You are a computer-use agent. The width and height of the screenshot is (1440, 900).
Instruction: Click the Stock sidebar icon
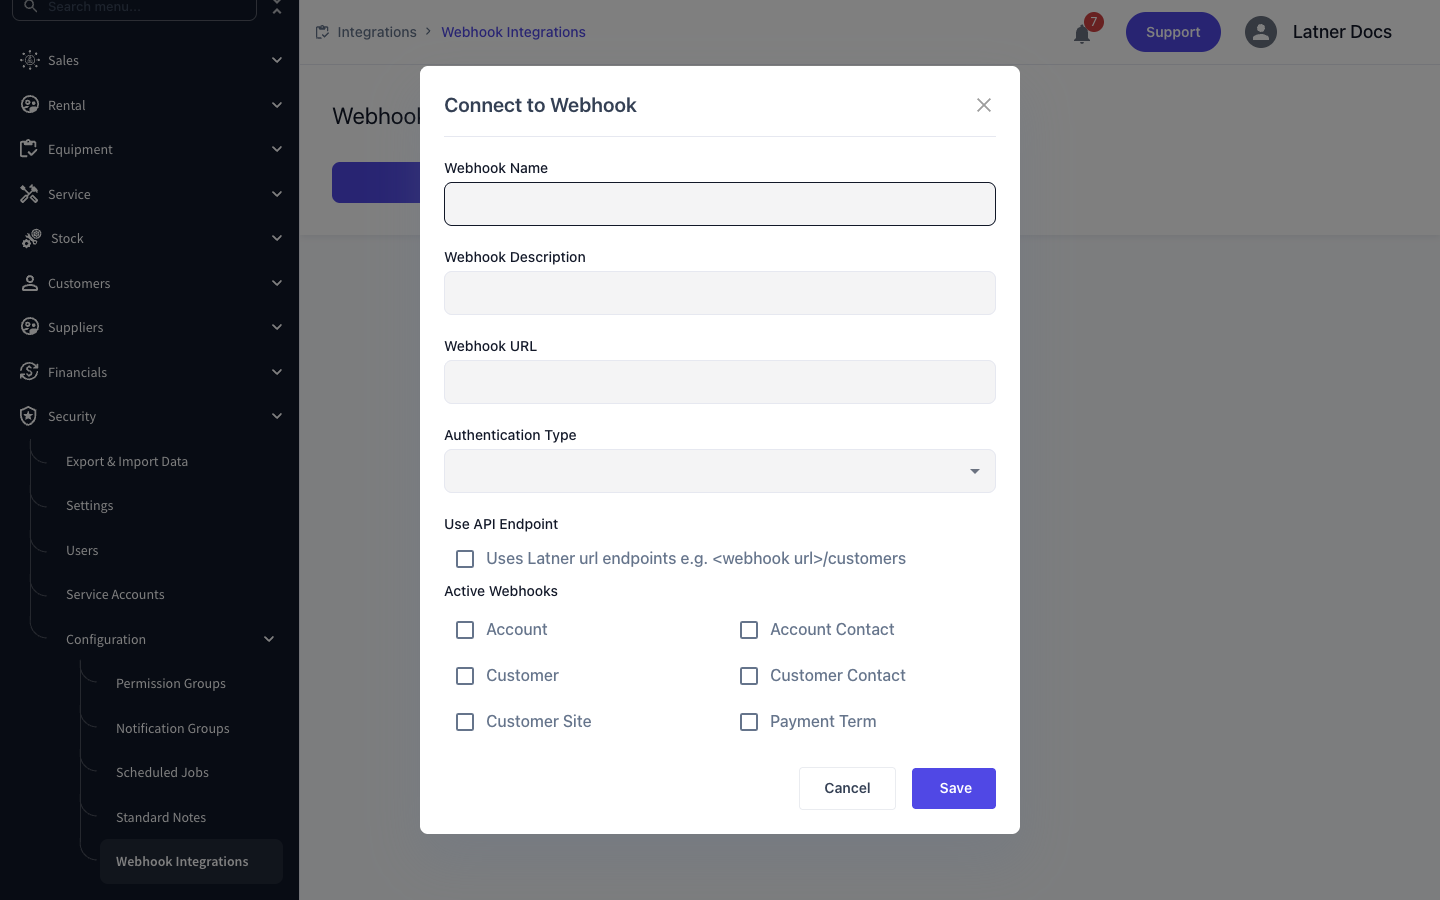pyautogui.click(x=31, y=238)
